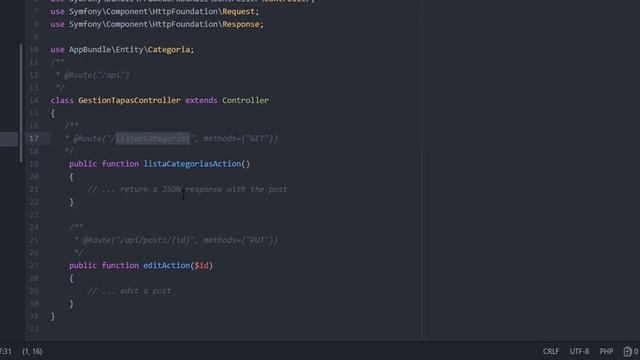Change line endings via CRLF indicator
Viewport: 640px width, 360px height.
click(551, 351)
